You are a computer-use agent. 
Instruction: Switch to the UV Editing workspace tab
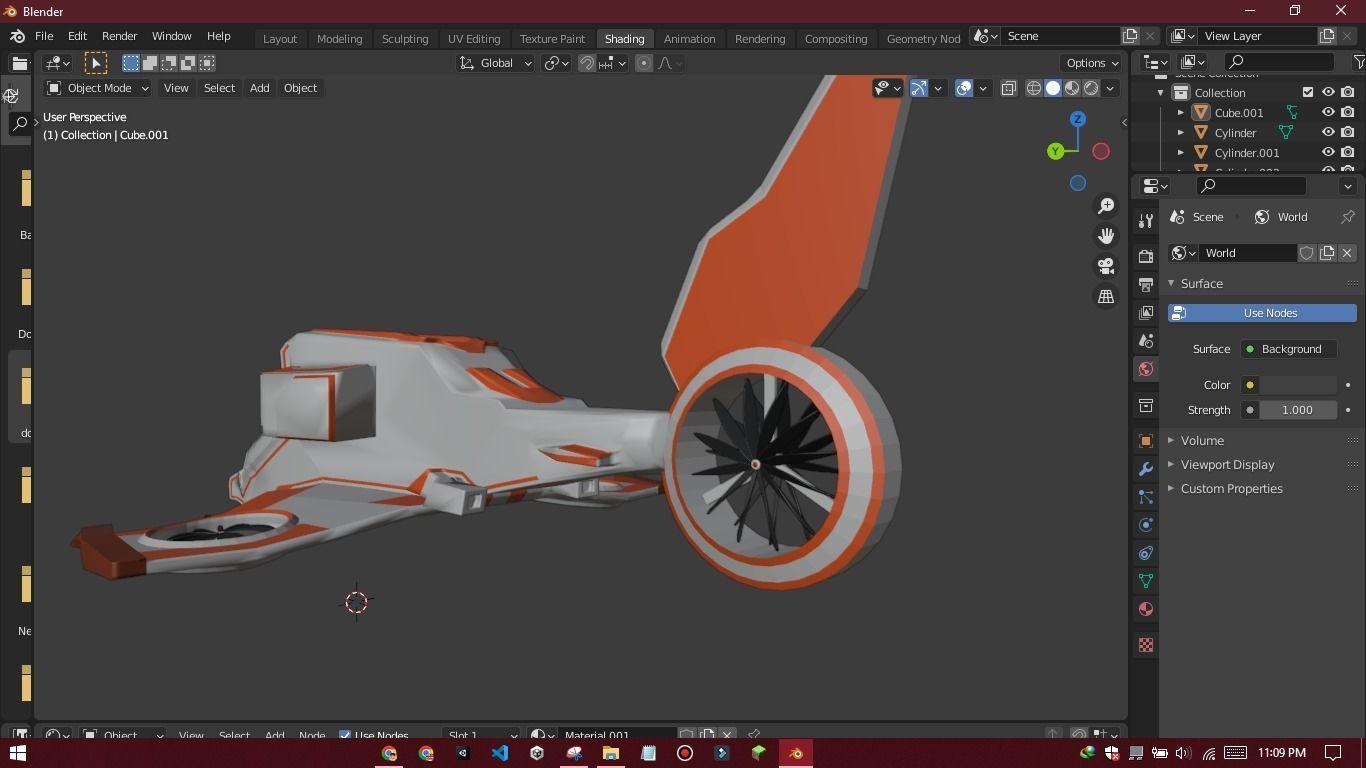click(474, 38)
